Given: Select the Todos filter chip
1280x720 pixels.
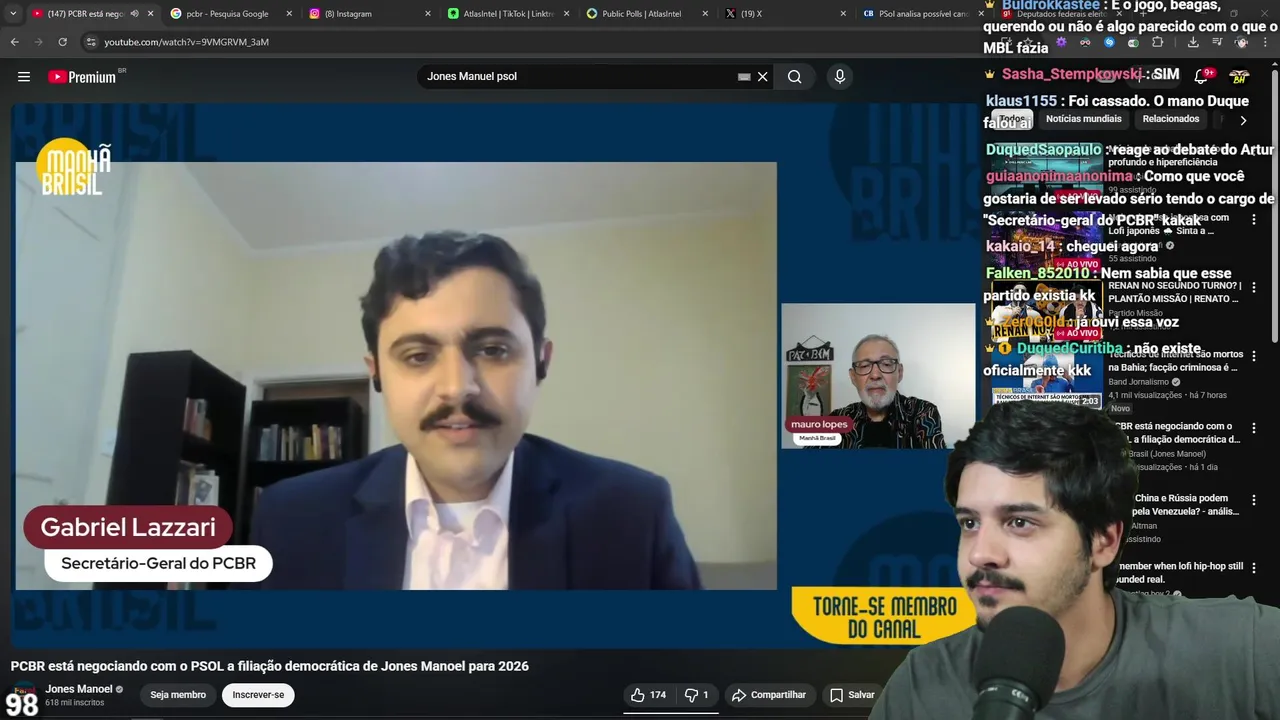Looking at the screenshot, I should 1012,119.
